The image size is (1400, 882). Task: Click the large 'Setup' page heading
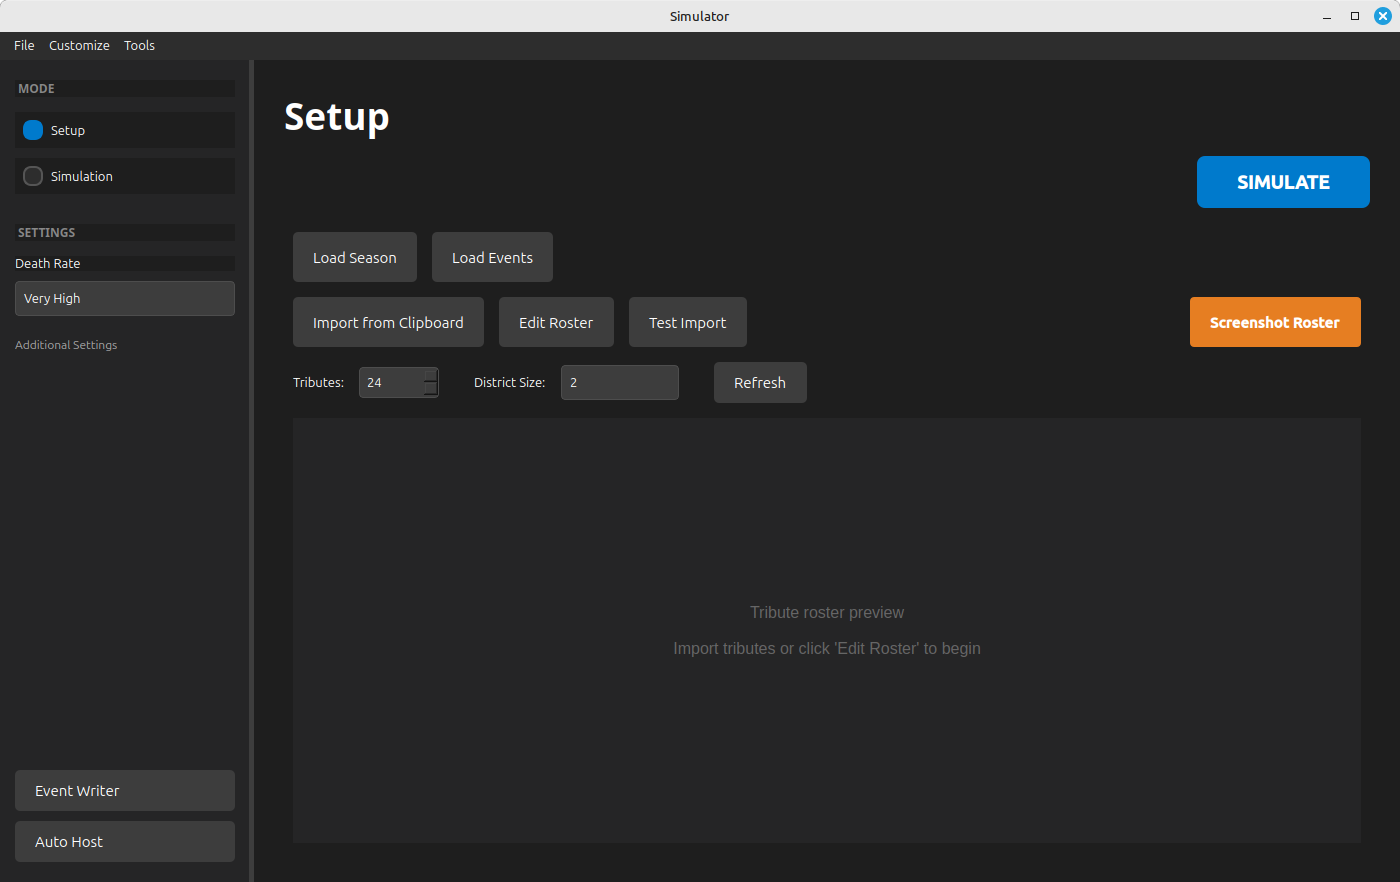[337, 118]
